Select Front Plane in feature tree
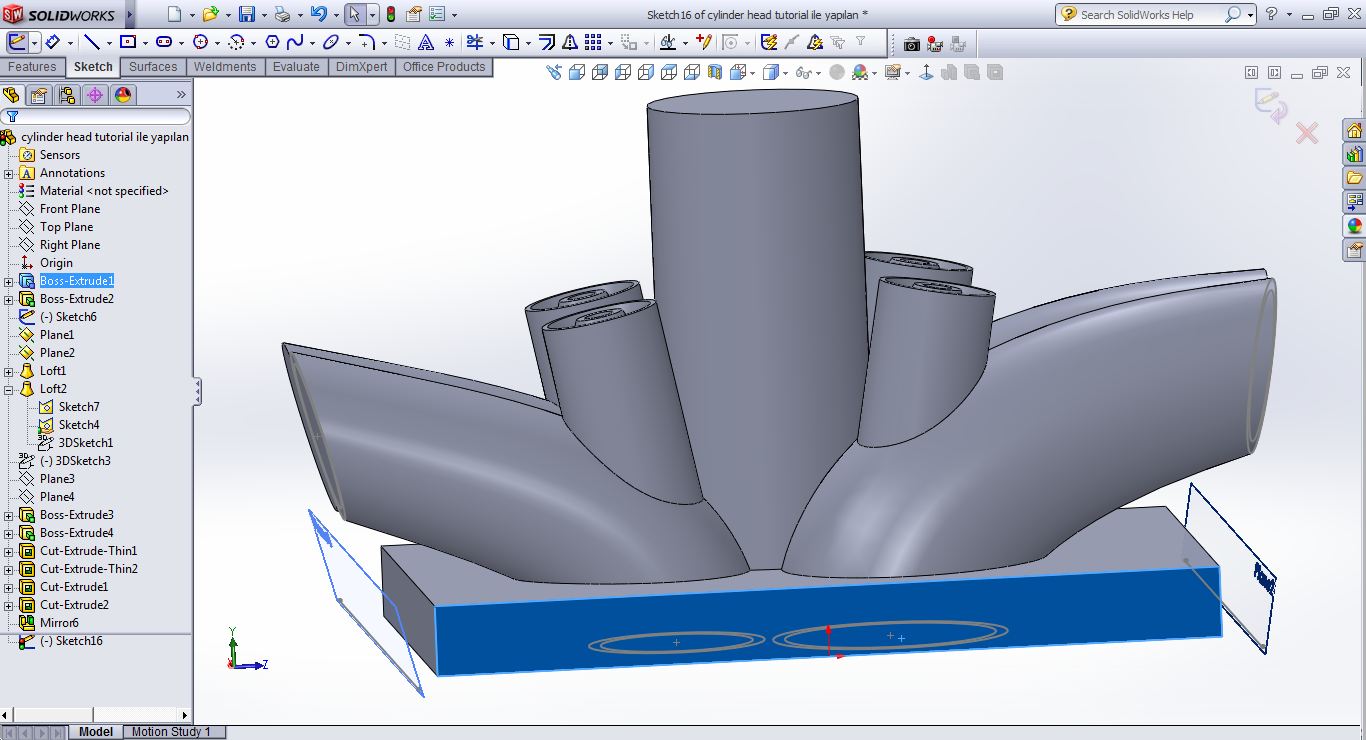Screen dimensions: 1366x740 [69, 209]
